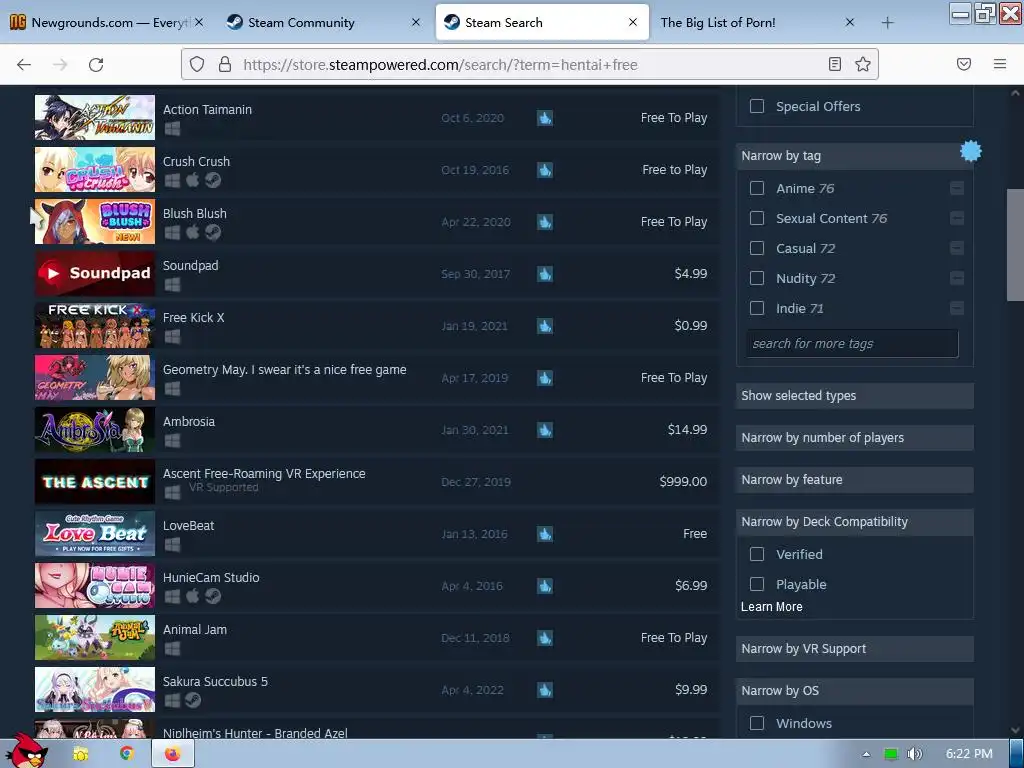Click the SteamOS icon under HunieCam Studio
Viewport: 1024px width, 768px height.
coord(213,596)
